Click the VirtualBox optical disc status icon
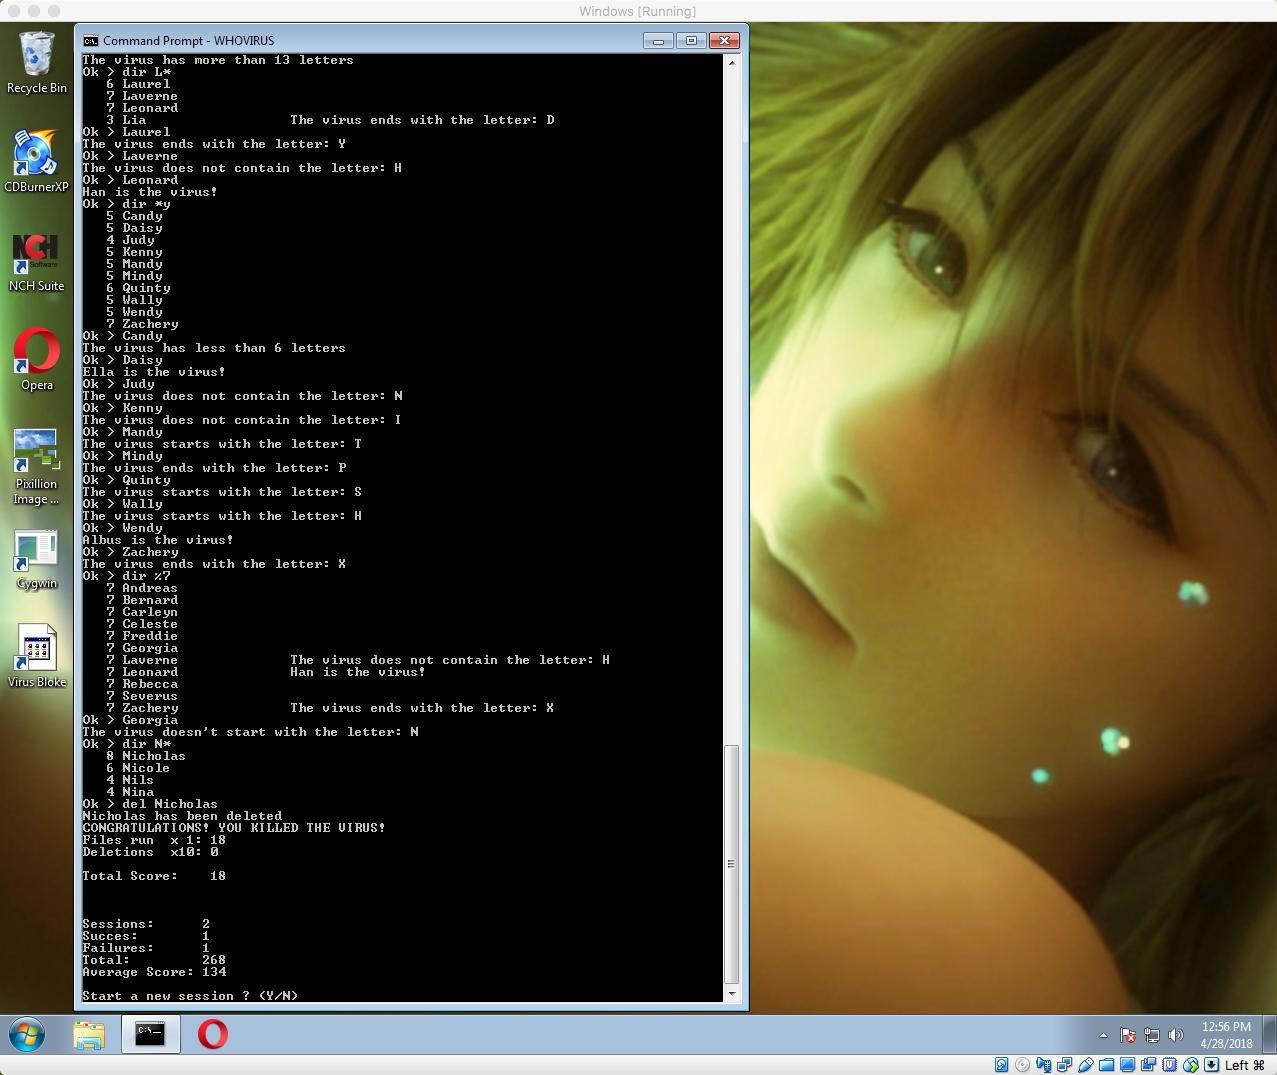This screenshot has height=1075, width=1277. [x=1022, y=1065]
